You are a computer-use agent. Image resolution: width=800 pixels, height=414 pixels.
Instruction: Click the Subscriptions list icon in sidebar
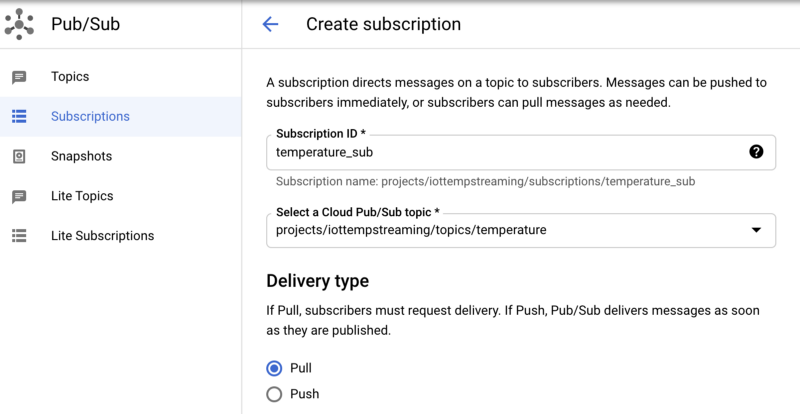(x=19, y=117)
